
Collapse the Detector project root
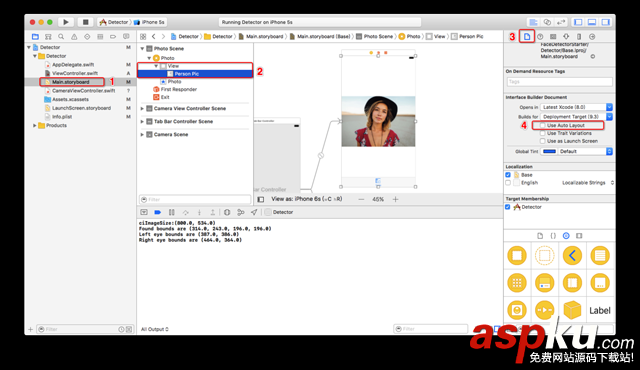pyautogui.click(x=29, y=47)
